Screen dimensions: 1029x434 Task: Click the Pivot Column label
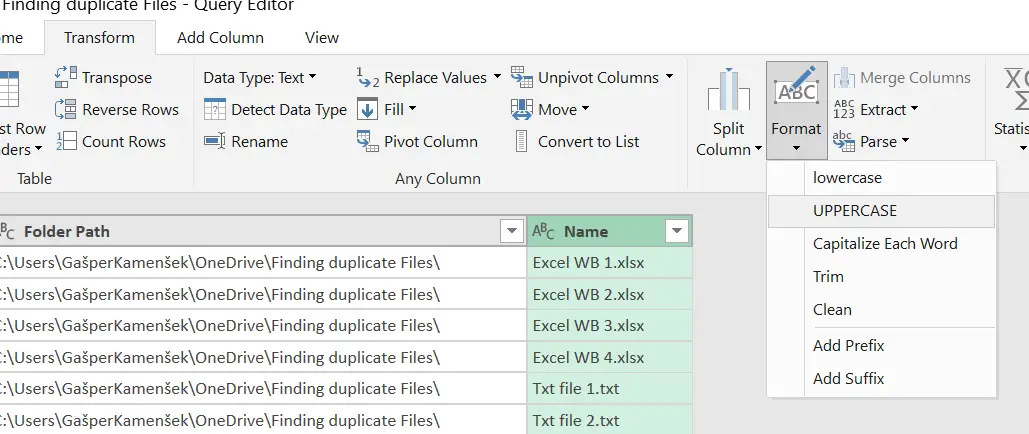click(431, 142)
